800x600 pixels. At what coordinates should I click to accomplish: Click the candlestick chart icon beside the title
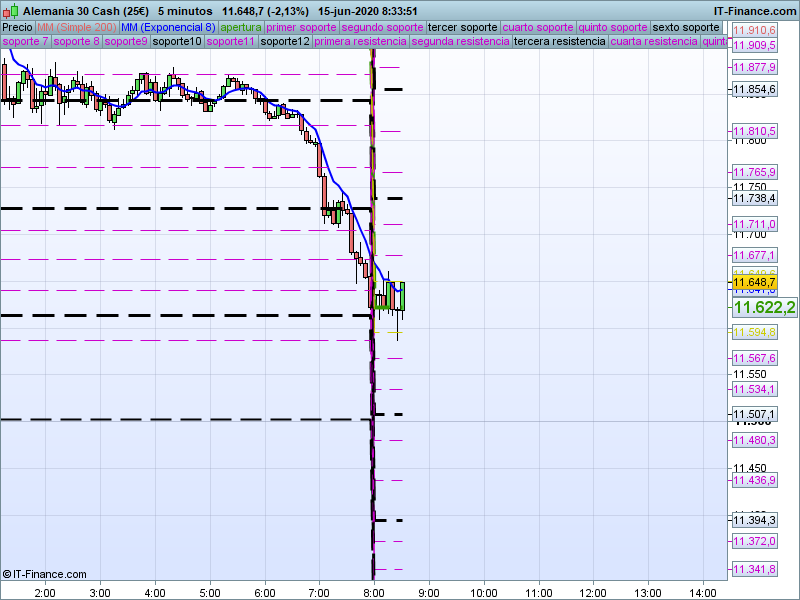click(x=10, y=11)
